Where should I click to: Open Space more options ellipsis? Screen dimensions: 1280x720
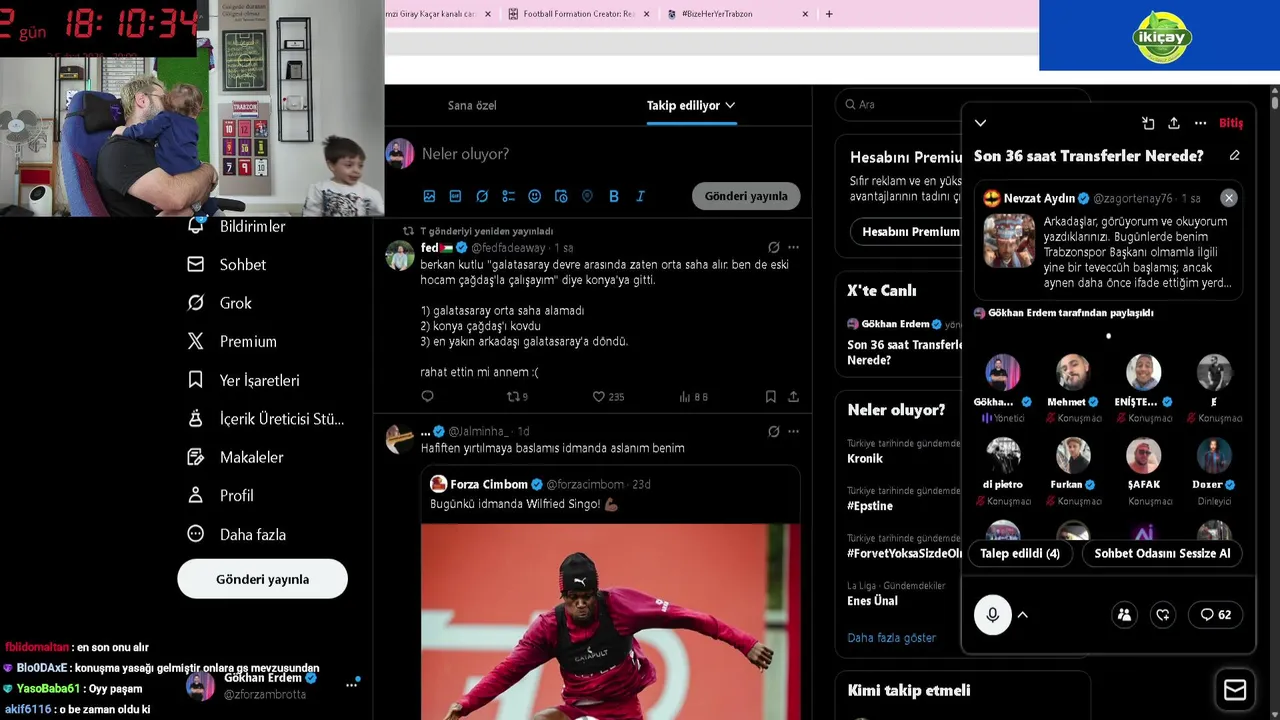(x=1200, y=123)
